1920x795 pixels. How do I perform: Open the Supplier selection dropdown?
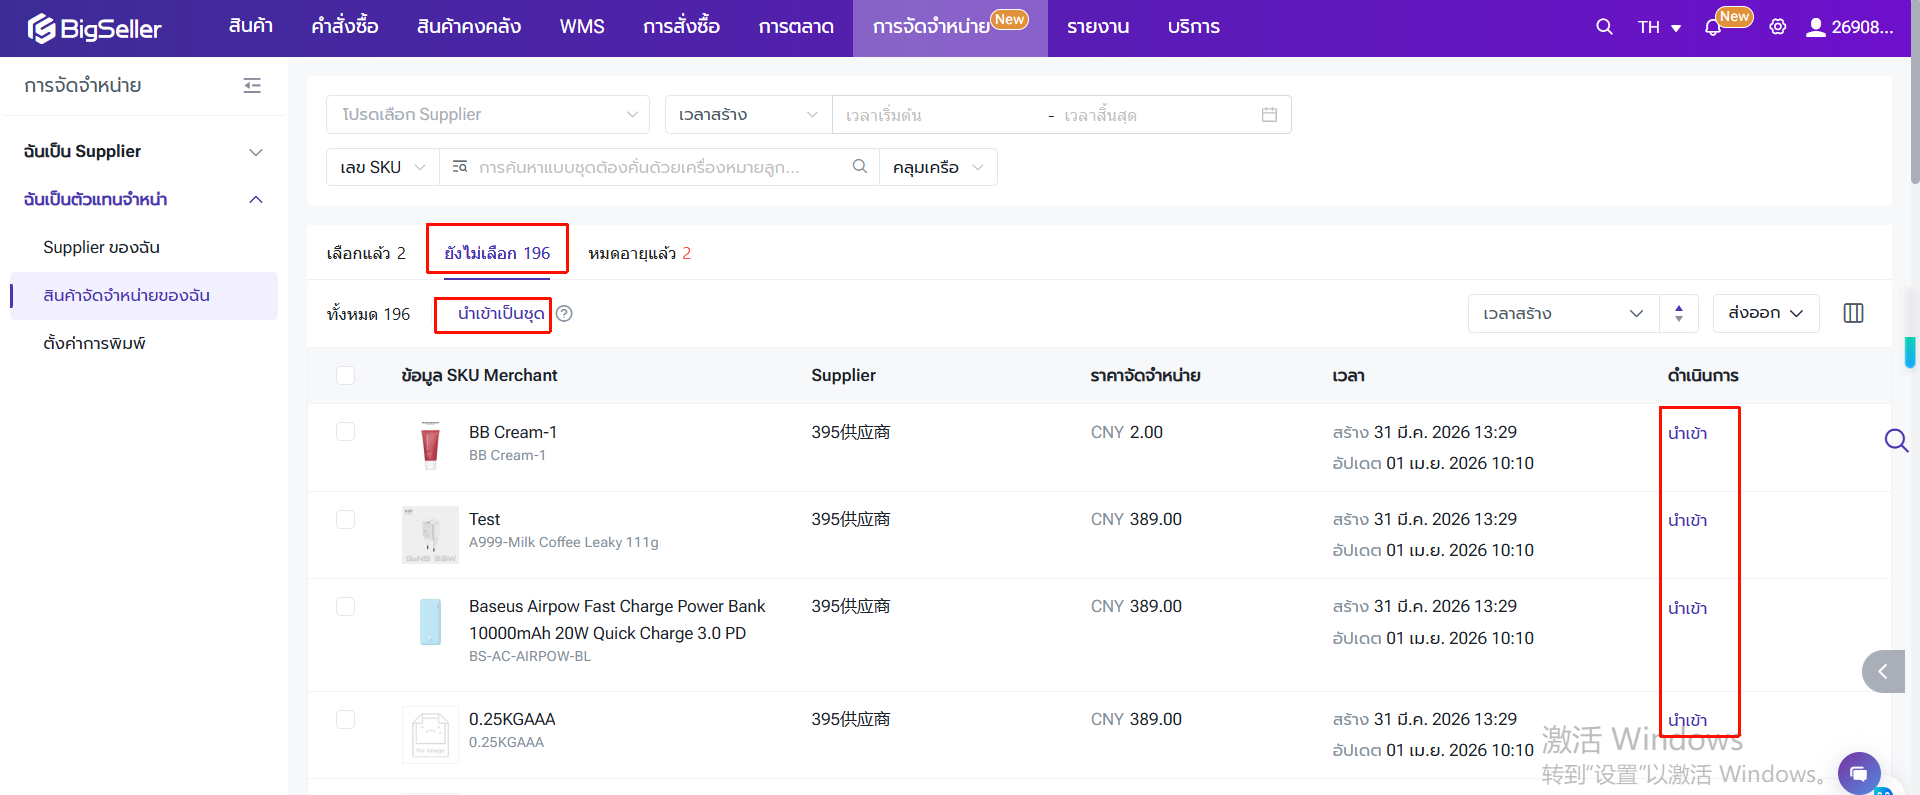(488, 115)
